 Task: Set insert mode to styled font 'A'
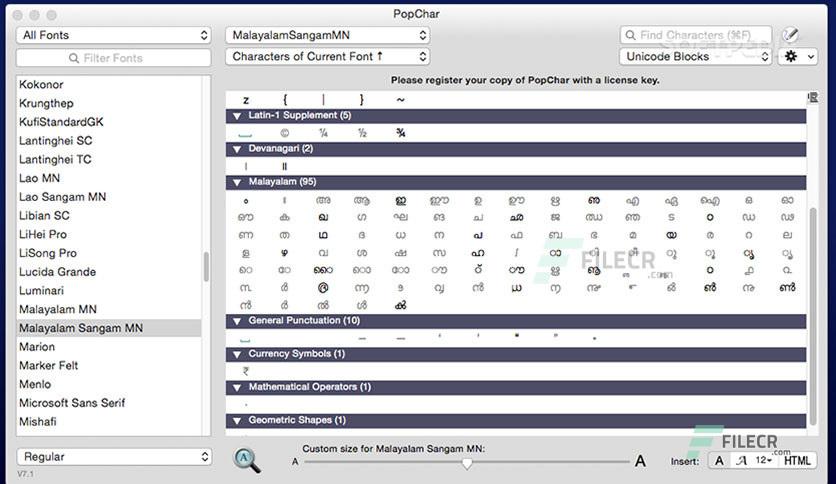[x=741, y=461]
